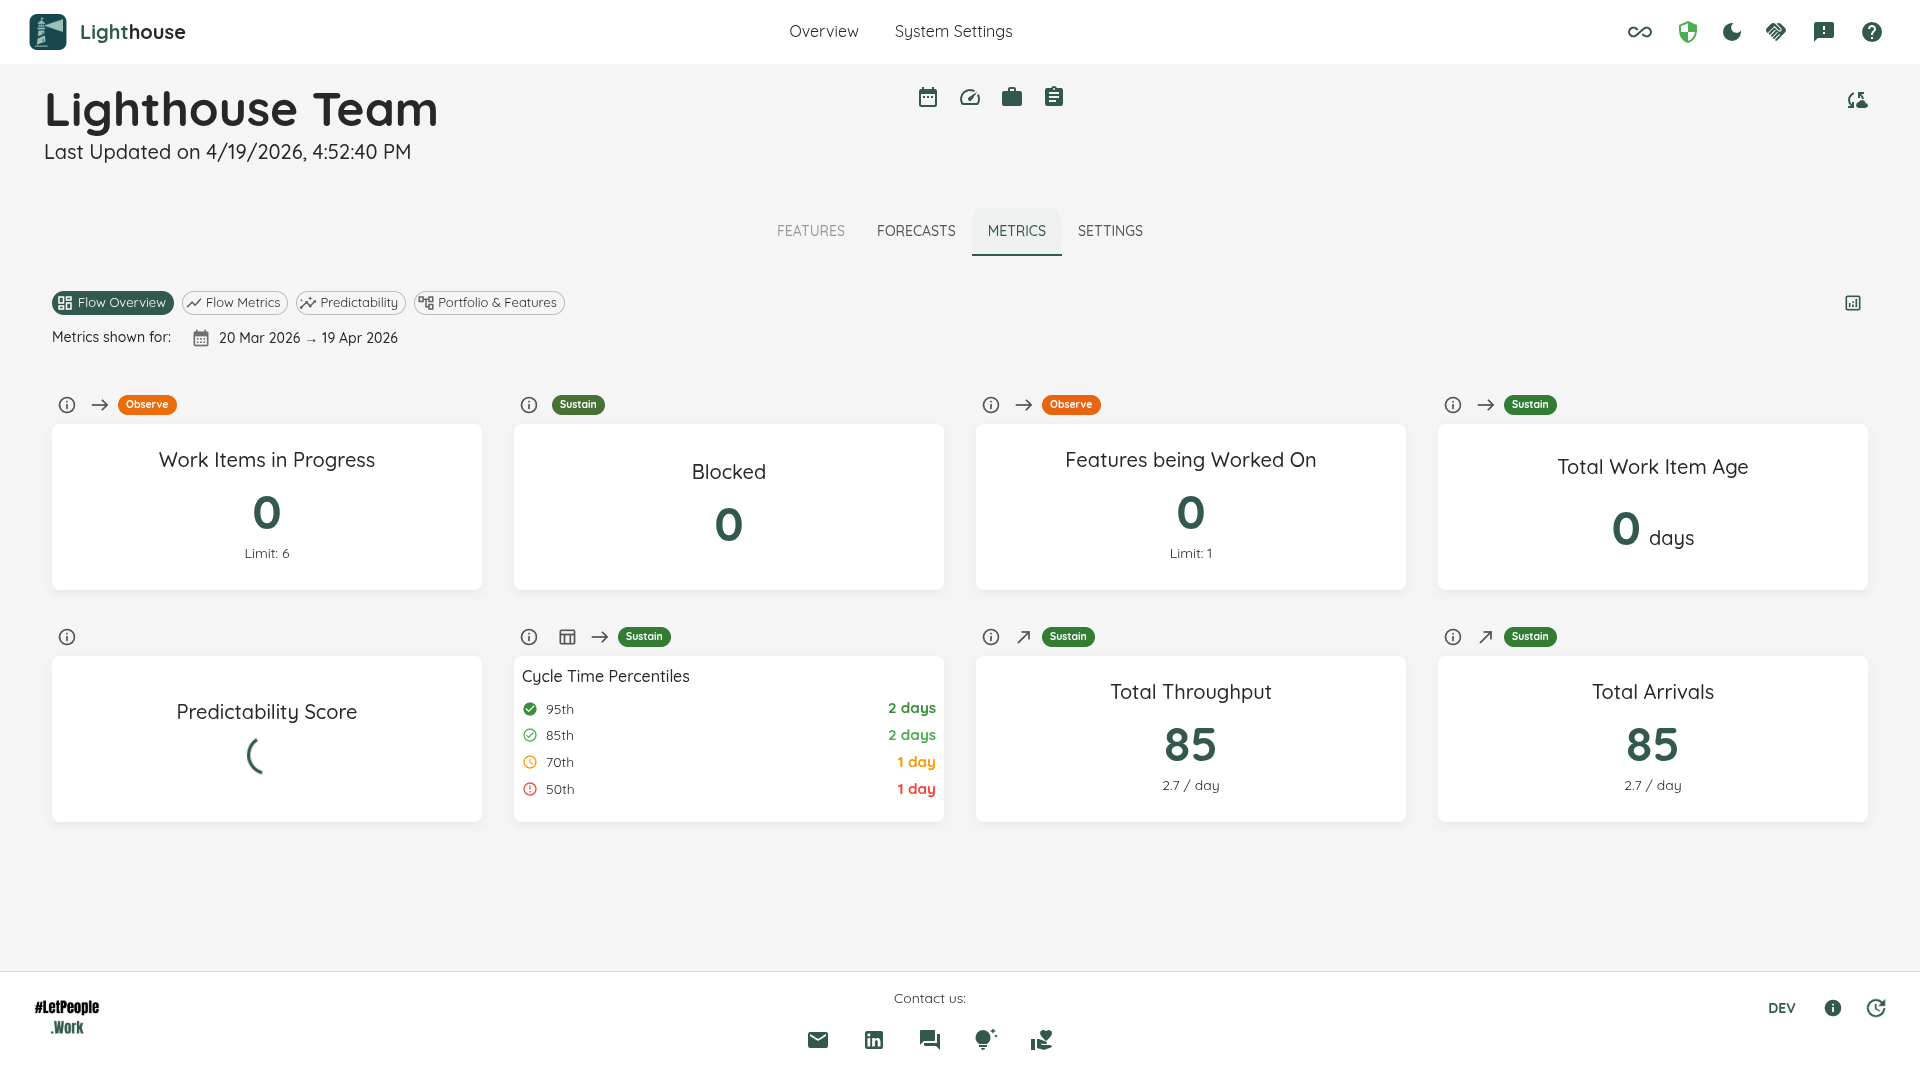Activate the Portfolio & Features filter
Screen dimensions: 1920x1080
coord(489,302)
